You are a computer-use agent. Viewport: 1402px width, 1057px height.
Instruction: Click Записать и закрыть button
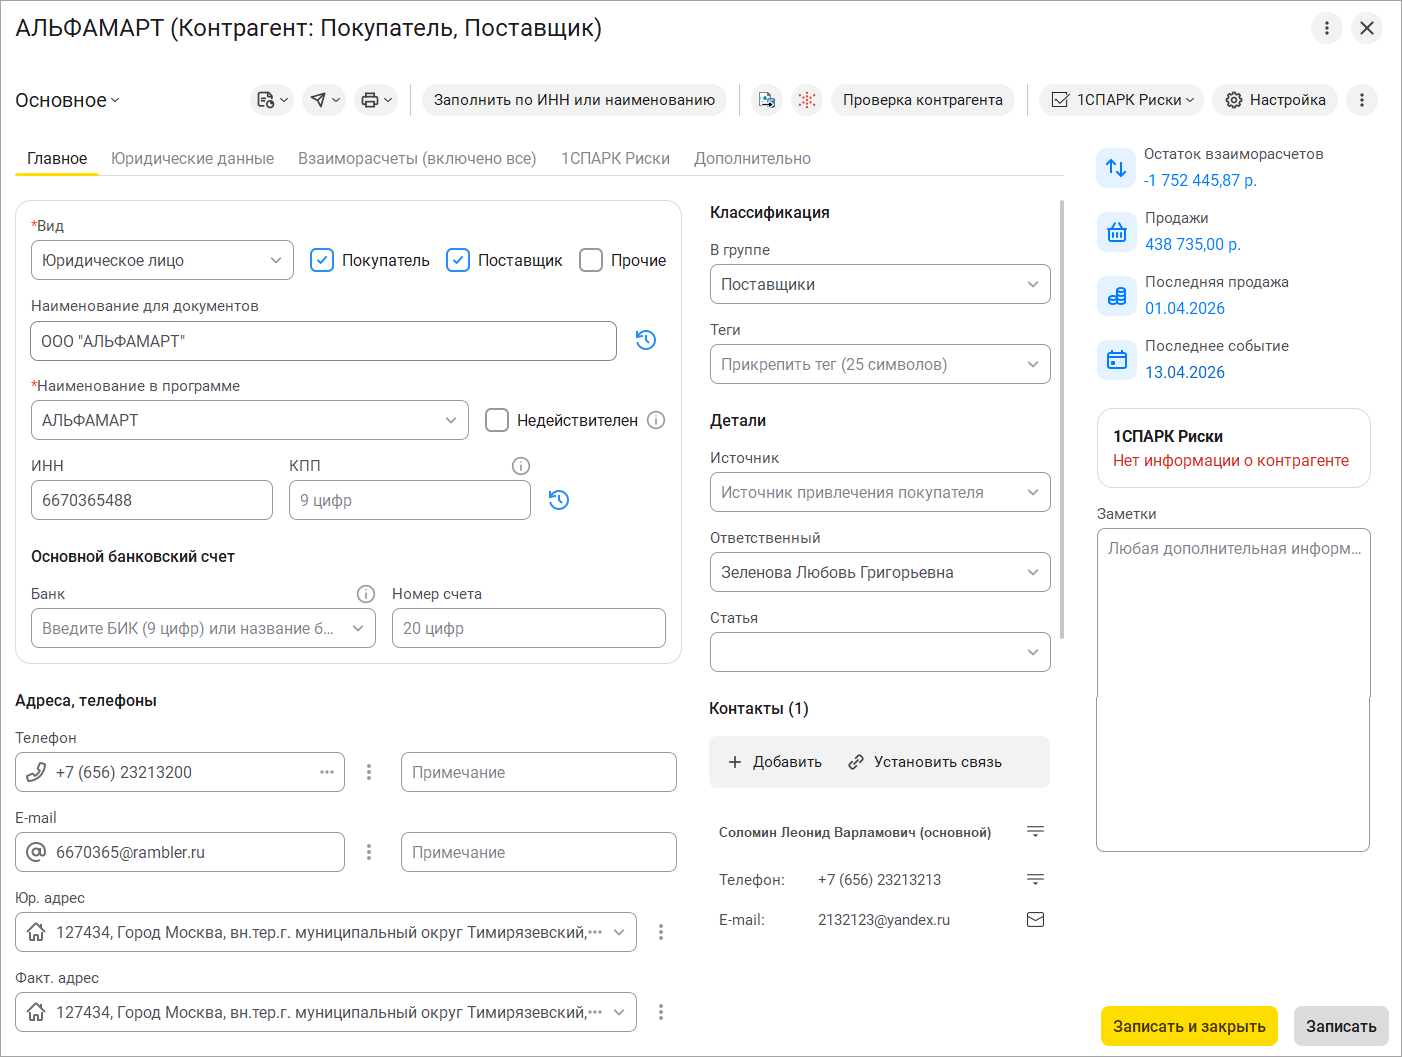click(x=1189, y=1026)
